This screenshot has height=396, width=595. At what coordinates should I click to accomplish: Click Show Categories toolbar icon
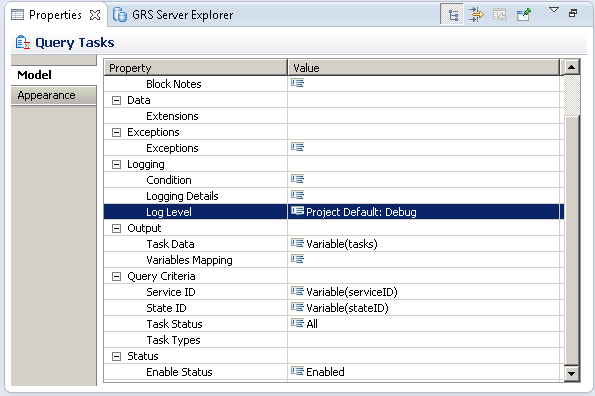coord(452,14)
